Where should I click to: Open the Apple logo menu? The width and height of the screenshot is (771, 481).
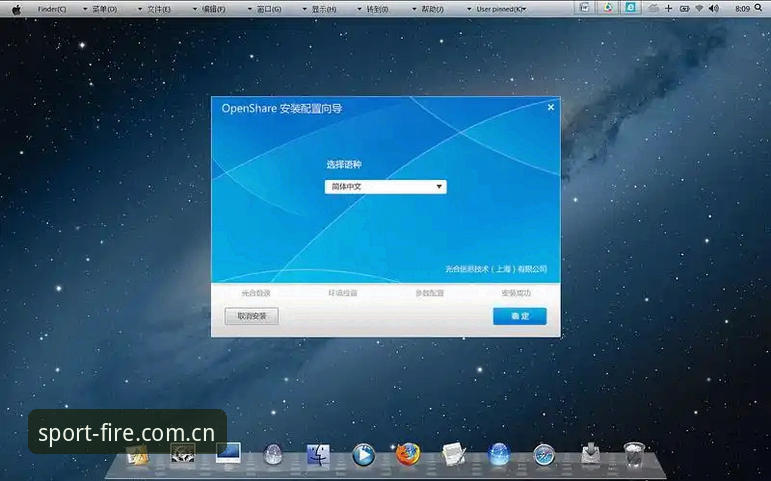17,9
